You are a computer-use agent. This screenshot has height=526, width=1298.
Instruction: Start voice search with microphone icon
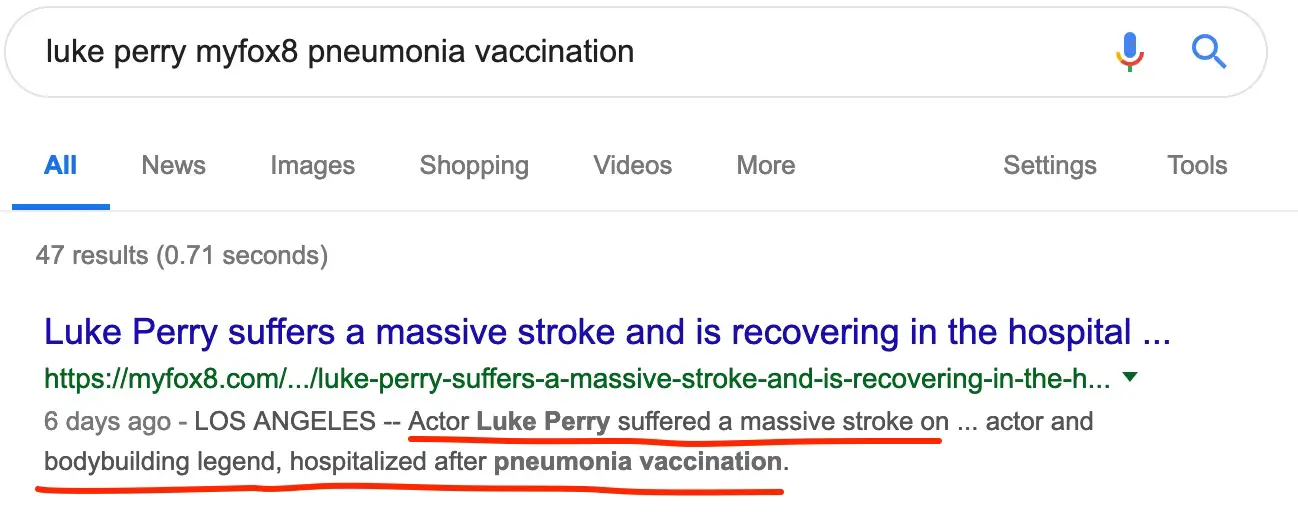[1130, 50]
